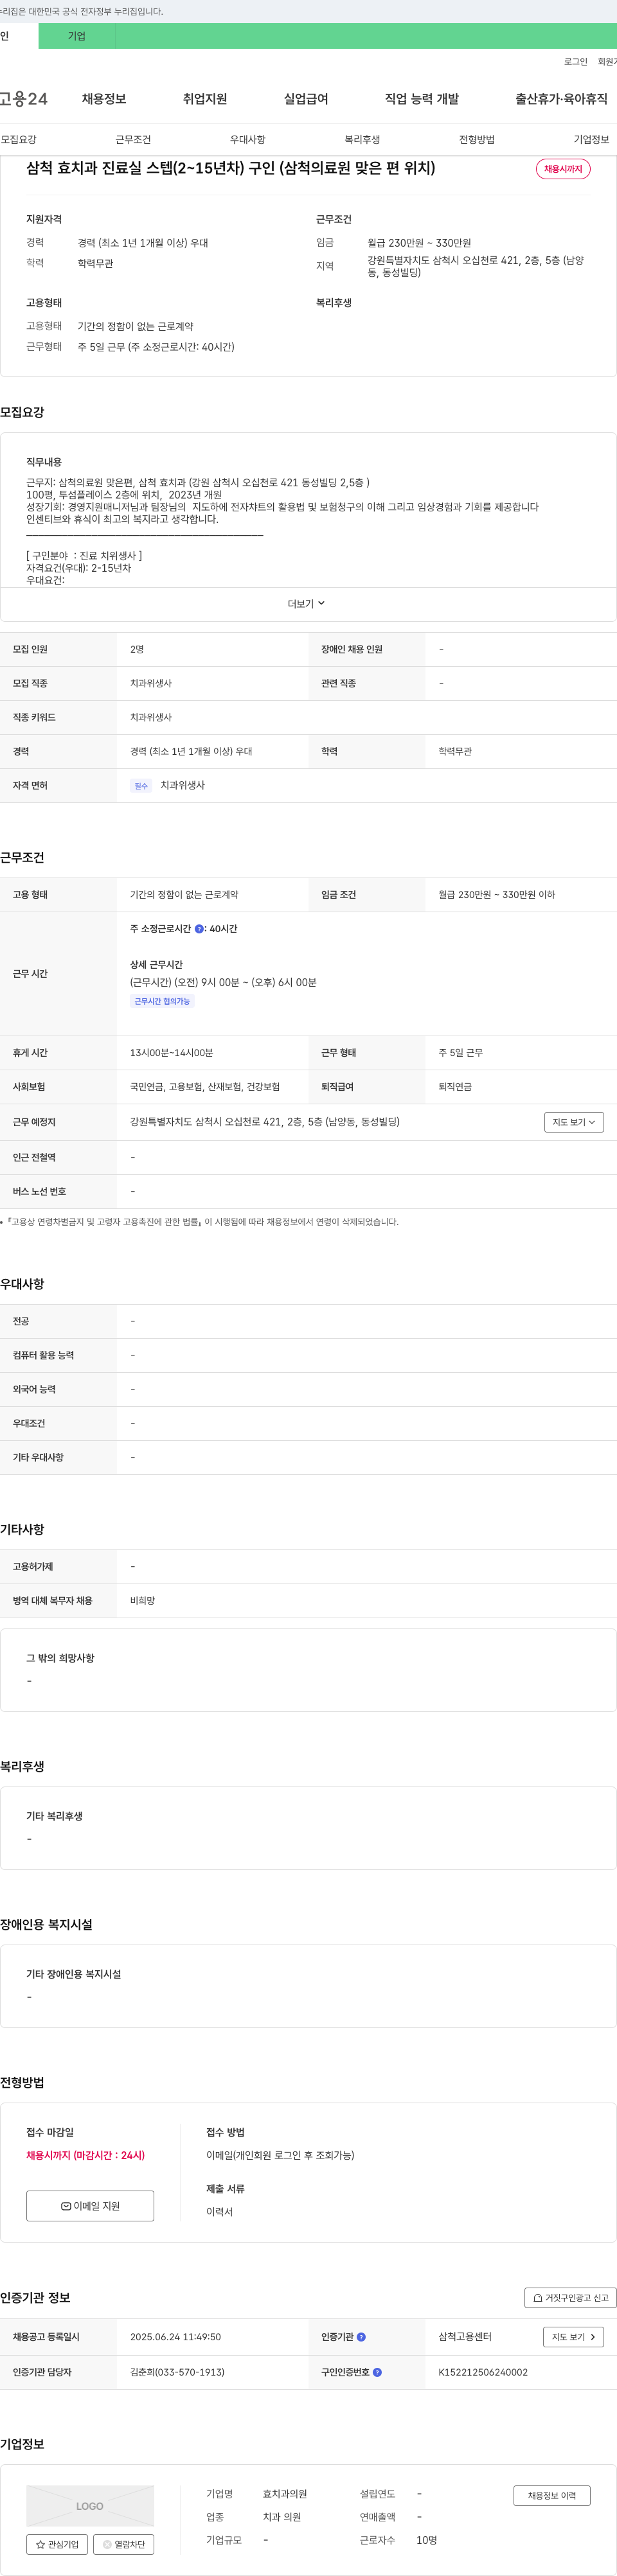Click the 거짓구인광고 신고 report button
Image resolution: width=617 pixels, height=2576 pixels.
point(570,2297)
